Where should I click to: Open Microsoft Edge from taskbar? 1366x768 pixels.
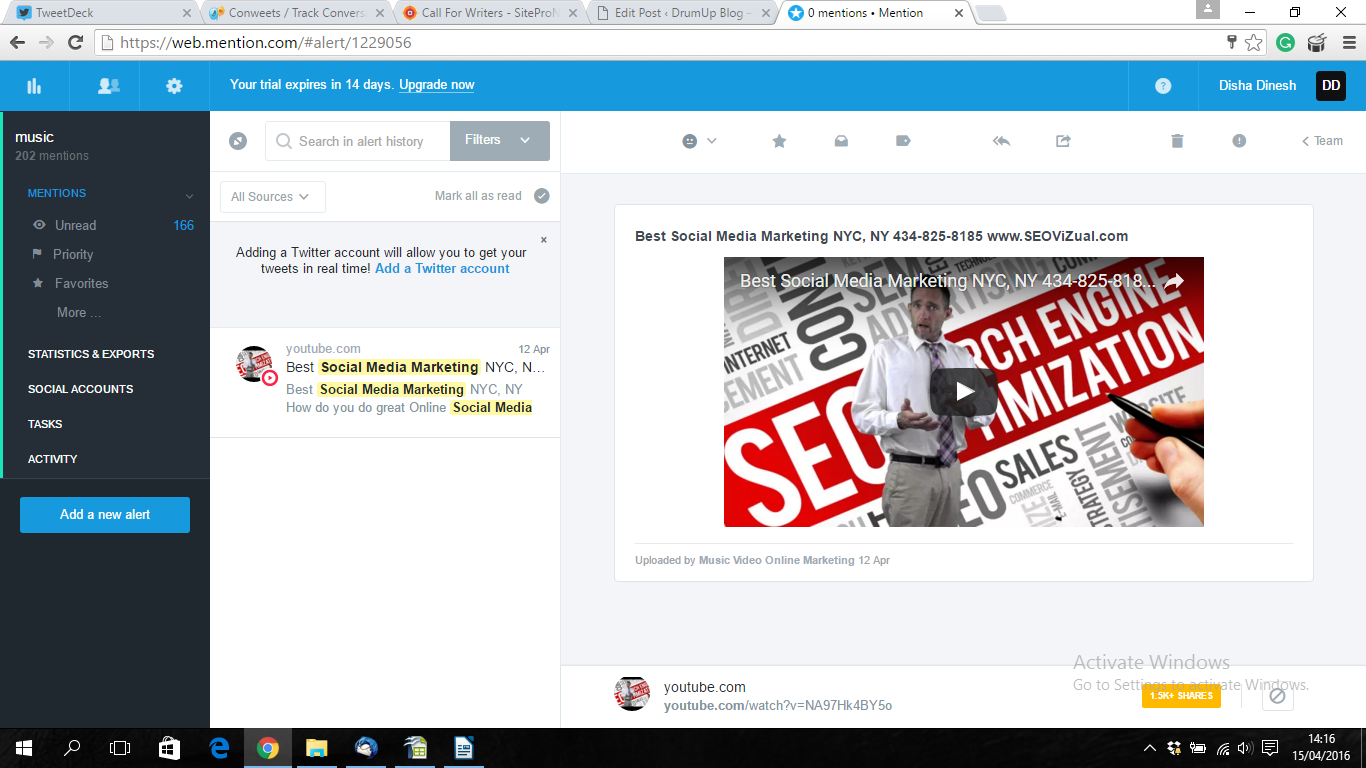(219, 748)
